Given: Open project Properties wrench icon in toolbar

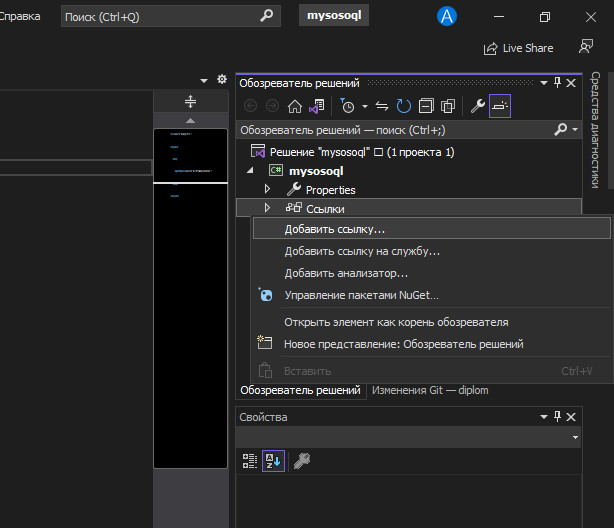Looking at the screenshot, I should pyautogui.click(x=477, y=106).
